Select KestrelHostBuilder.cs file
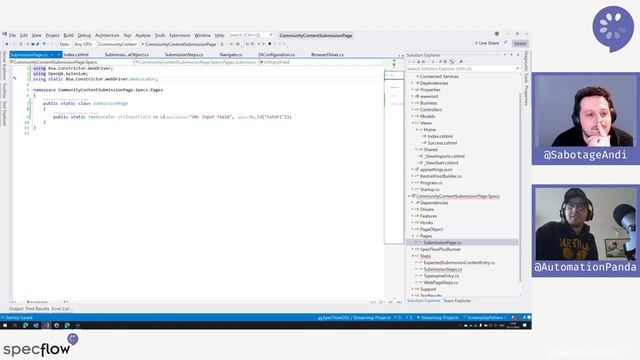 click(x=441, y=176)
